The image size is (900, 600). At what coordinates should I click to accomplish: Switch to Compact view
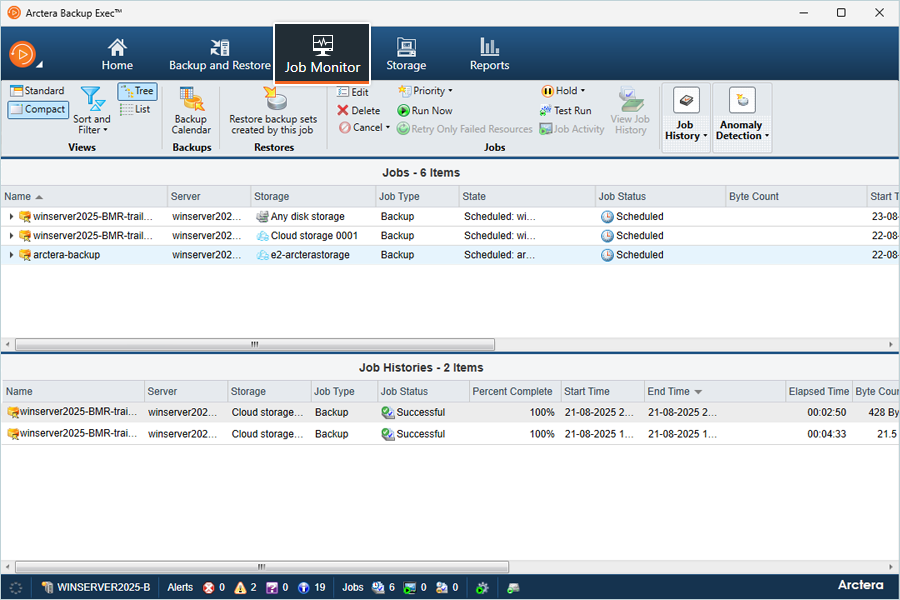tap(38, 109)
